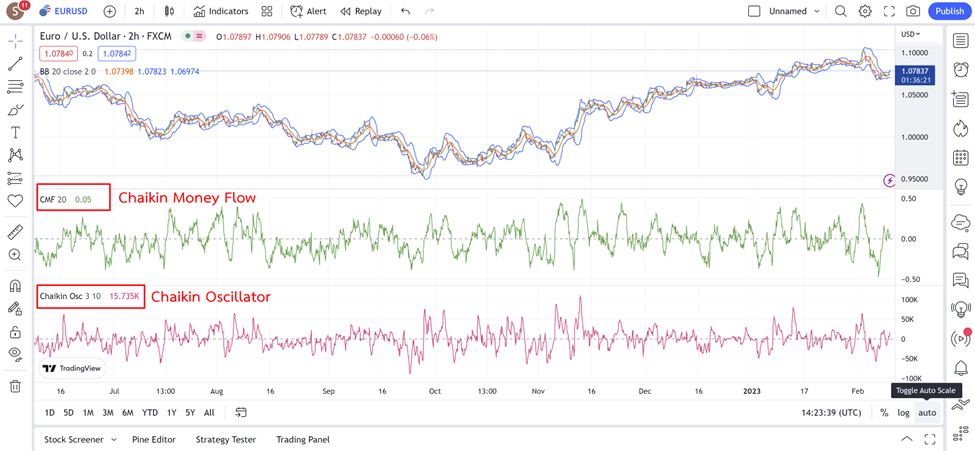Open the Strategy Tester tab
This screenshot has width=975, height=451.
point(226,439)
